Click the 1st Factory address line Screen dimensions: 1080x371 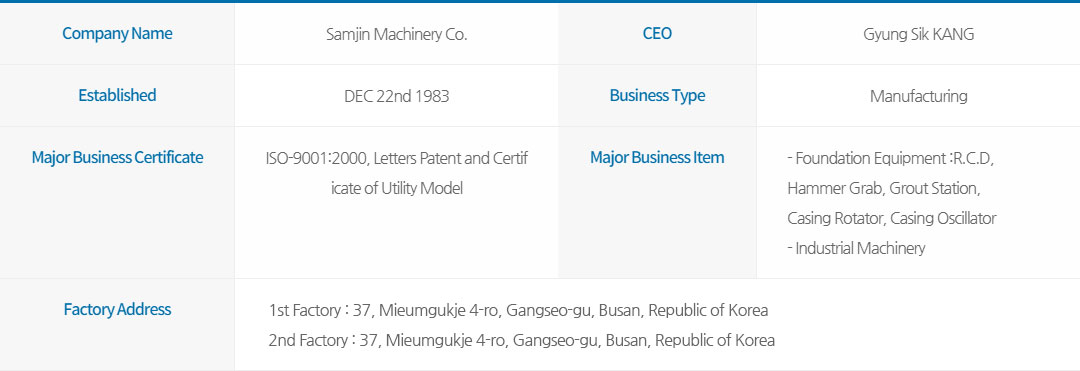(x=518, y=310)
